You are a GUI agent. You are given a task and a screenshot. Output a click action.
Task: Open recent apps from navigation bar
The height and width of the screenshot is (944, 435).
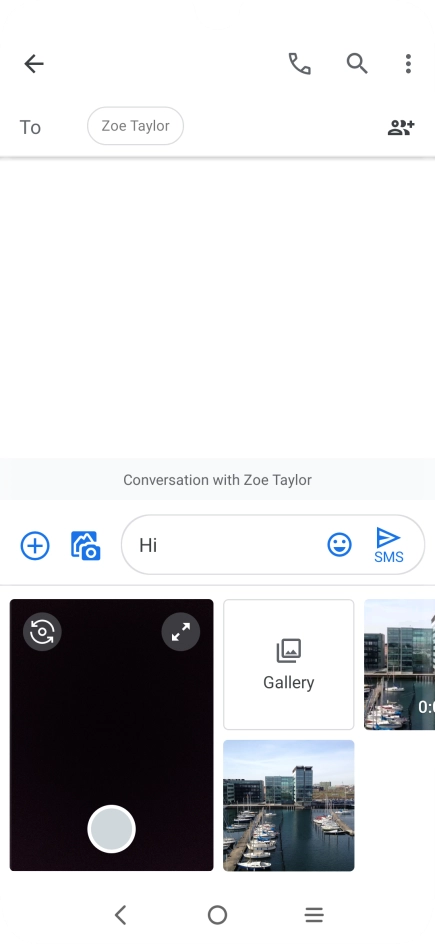(314, 915)
